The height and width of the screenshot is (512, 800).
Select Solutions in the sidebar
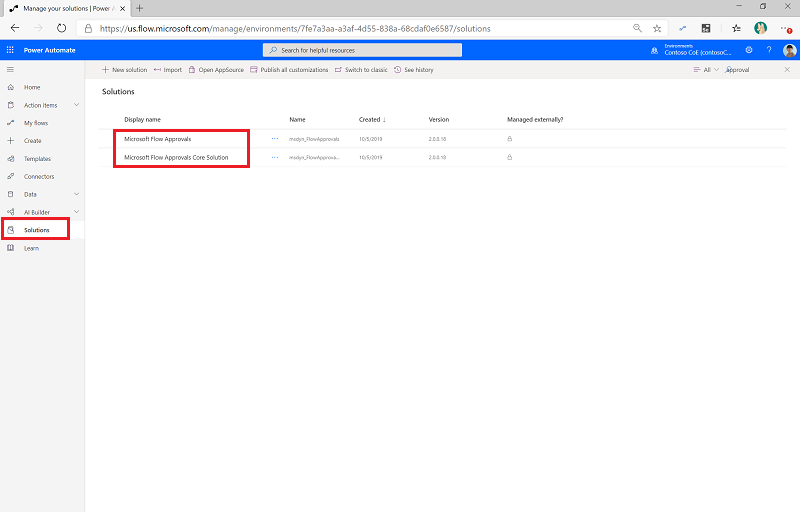coord(37,230)
